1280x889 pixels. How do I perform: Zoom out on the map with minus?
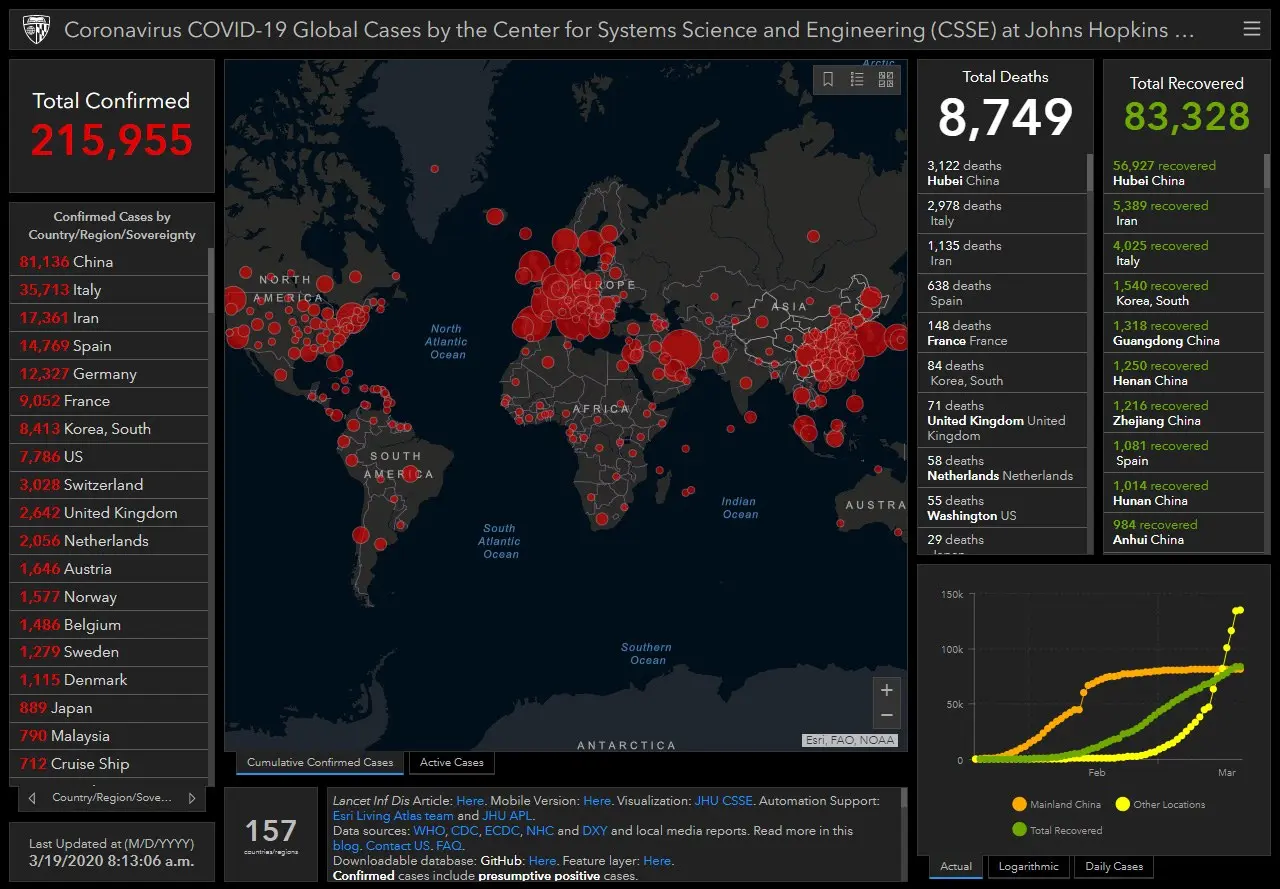pyautogui.click(x=886, y=716)
